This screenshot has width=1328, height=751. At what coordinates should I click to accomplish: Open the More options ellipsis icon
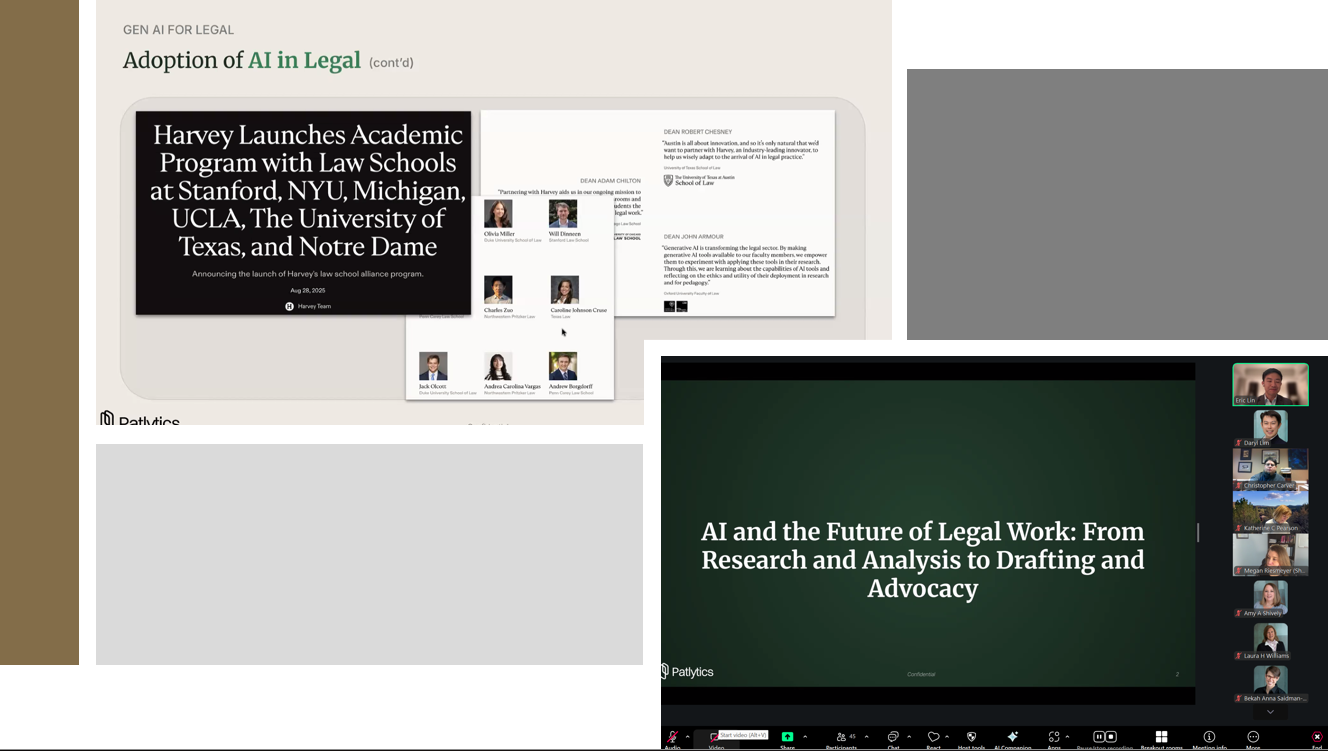(1253, 737)
